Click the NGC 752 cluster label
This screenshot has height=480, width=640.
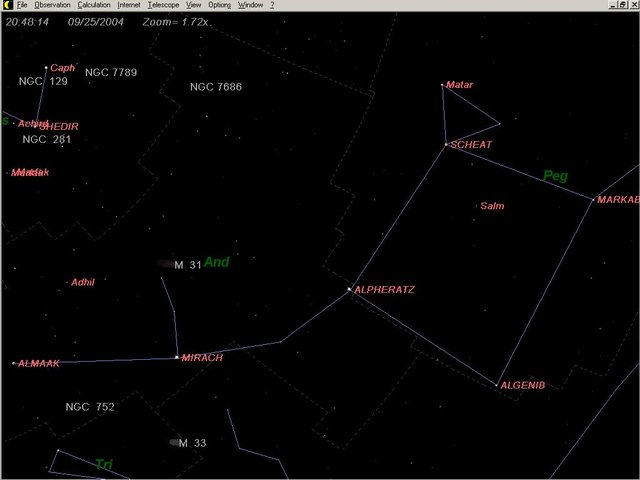[x=90, y=407]
